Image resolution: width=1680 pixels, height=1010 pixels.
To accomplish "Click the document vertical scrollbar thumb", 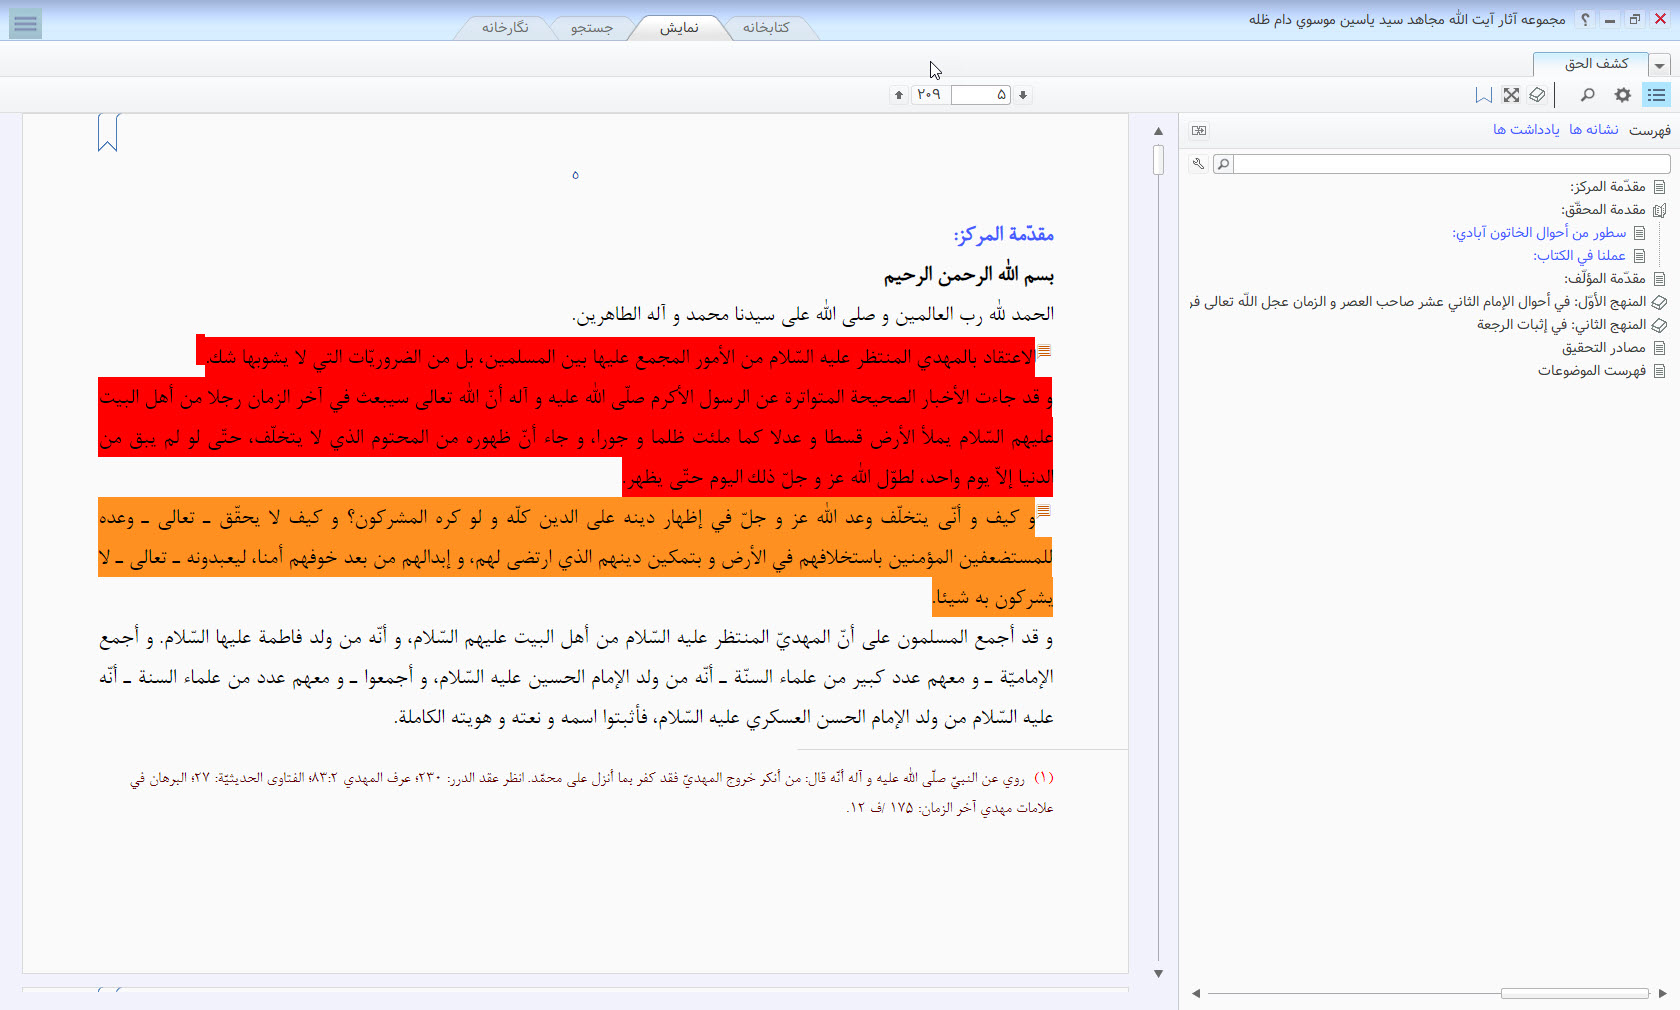I will click(1158, 160).
